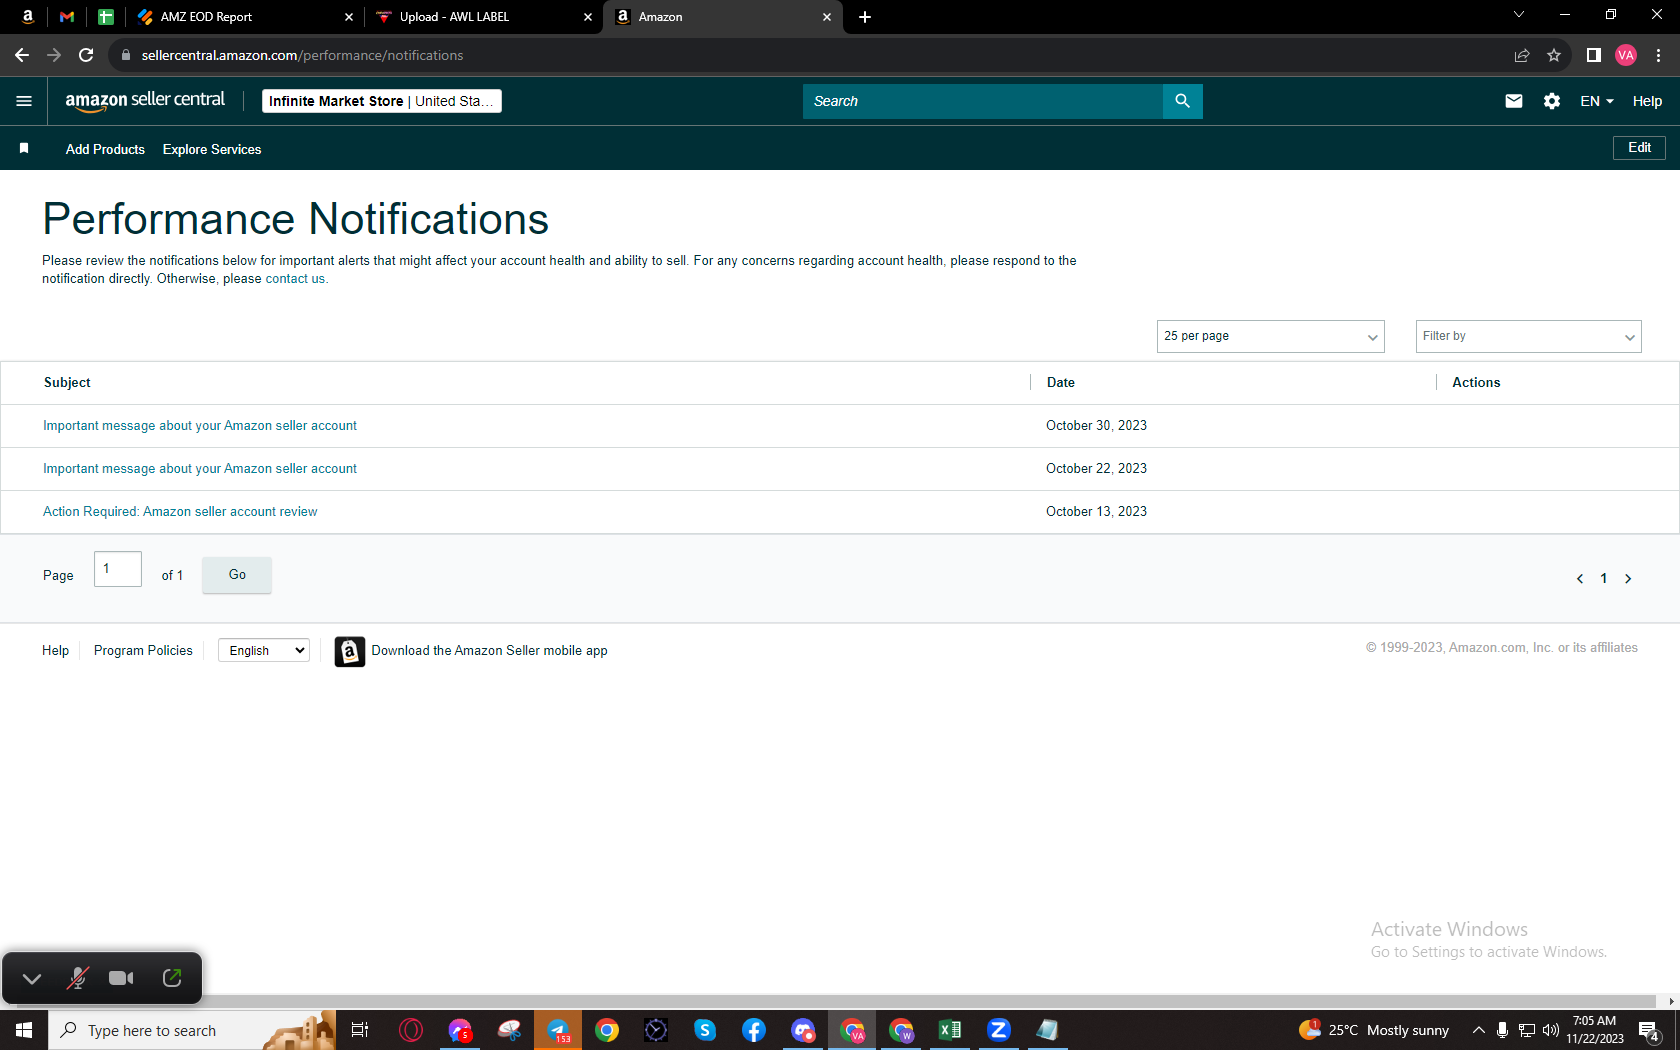Image resolution: width=1680 pixels, height=1050 pixels.
Task: Bookmark this page with the star
Action: tap(1554, 55)
